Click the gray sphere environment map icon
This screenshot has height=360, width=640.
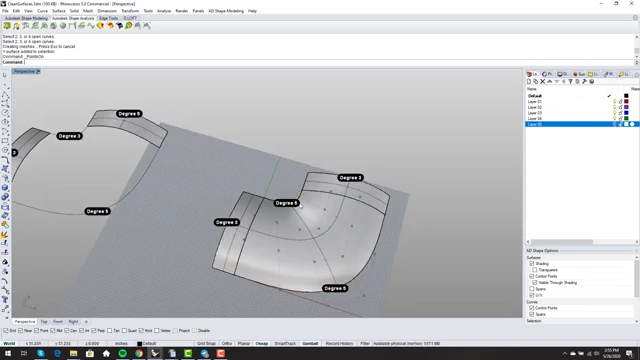pos(63,26)
